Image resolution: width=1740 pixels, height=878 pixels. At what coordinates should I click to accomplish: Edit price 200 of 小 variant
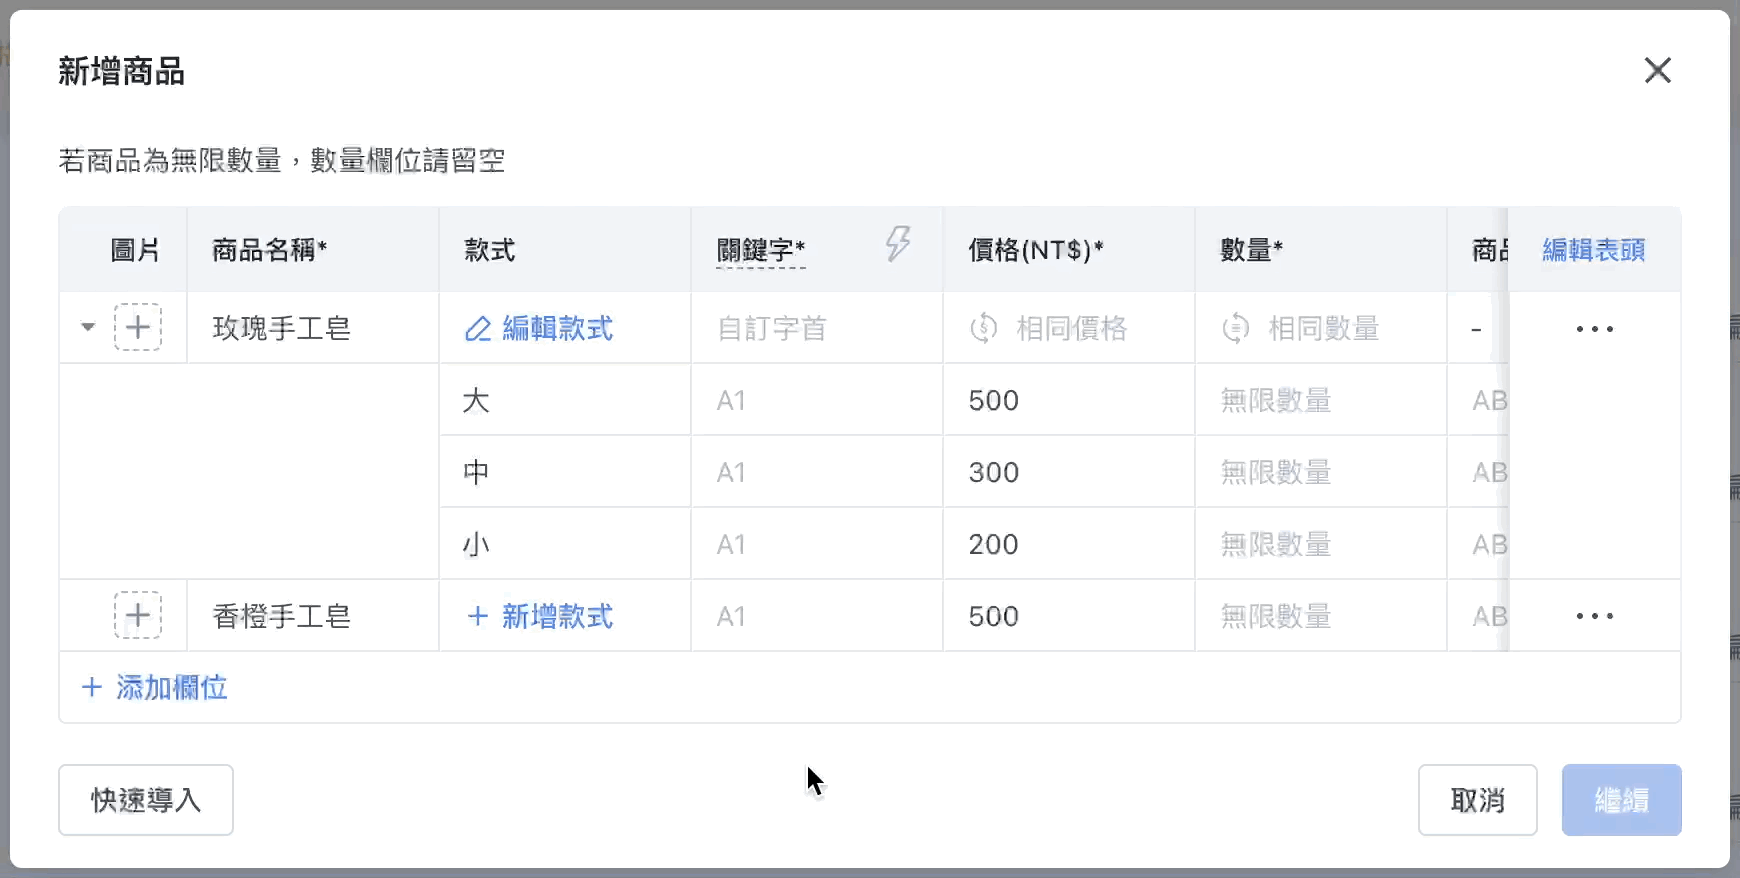pyautogui.click(x=1069, y=544)
